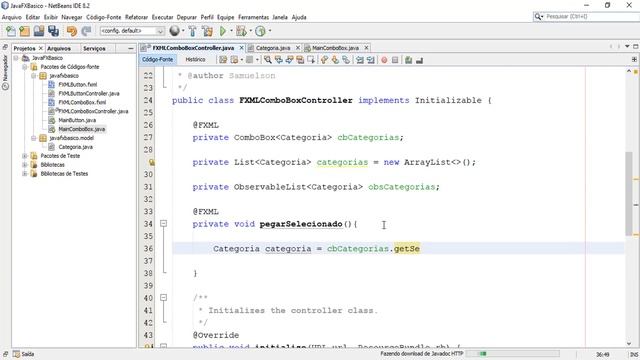Toggle Highlight Search icon in editor toolbar
The width and height of the screenshot is (640, 360).
tap(300, 60)
